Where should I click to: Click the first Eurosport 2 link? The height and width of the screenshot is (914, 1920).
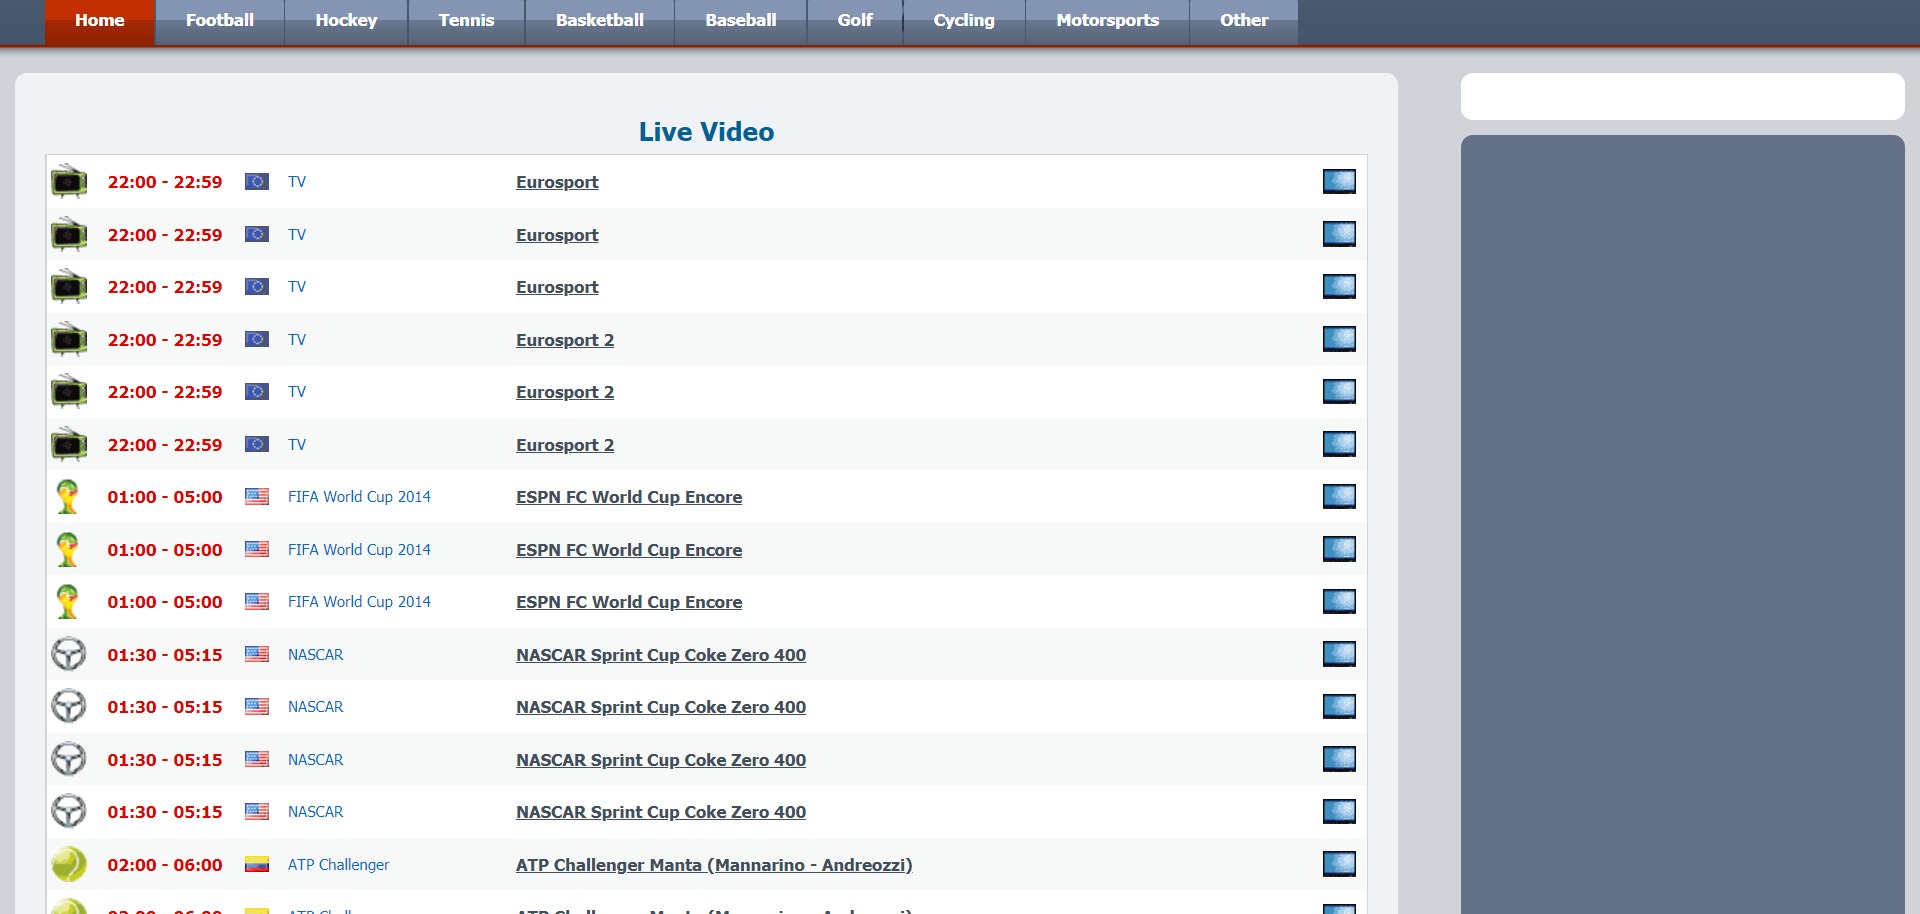565,340
